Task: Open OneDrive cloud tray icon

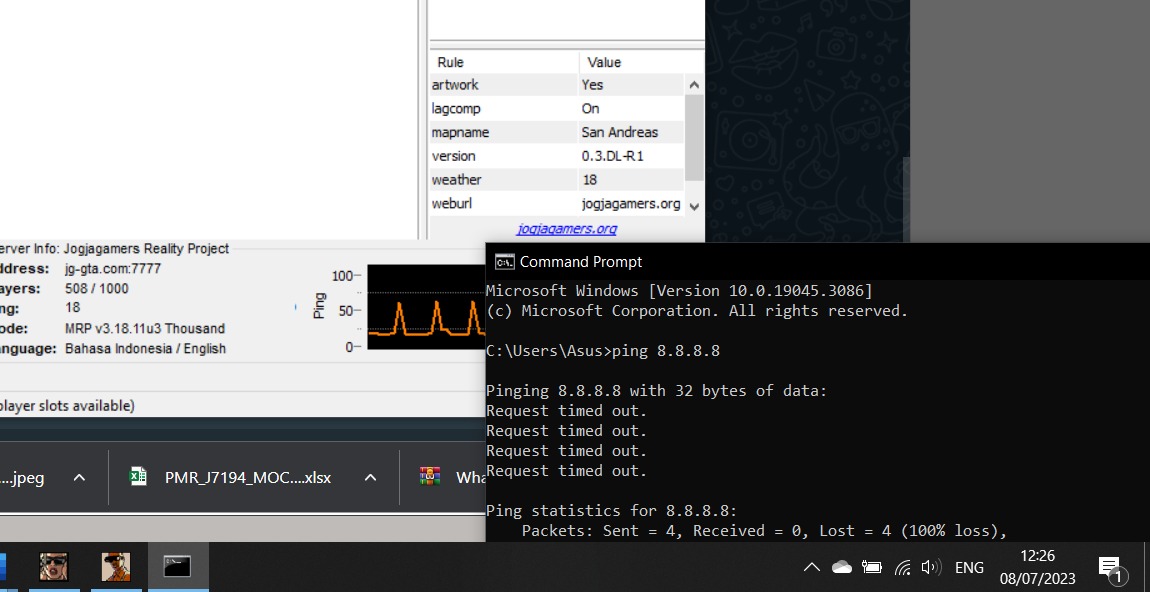Action: coord(842,567)
